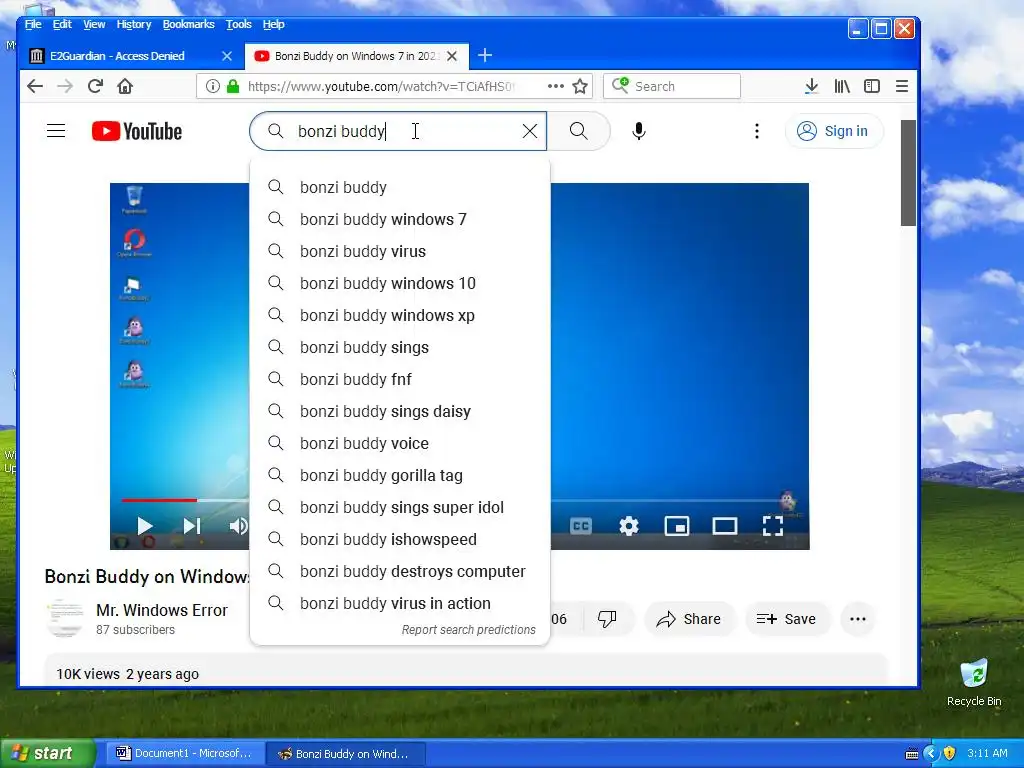
Task: Open the View menu
Action: [94, 24]
